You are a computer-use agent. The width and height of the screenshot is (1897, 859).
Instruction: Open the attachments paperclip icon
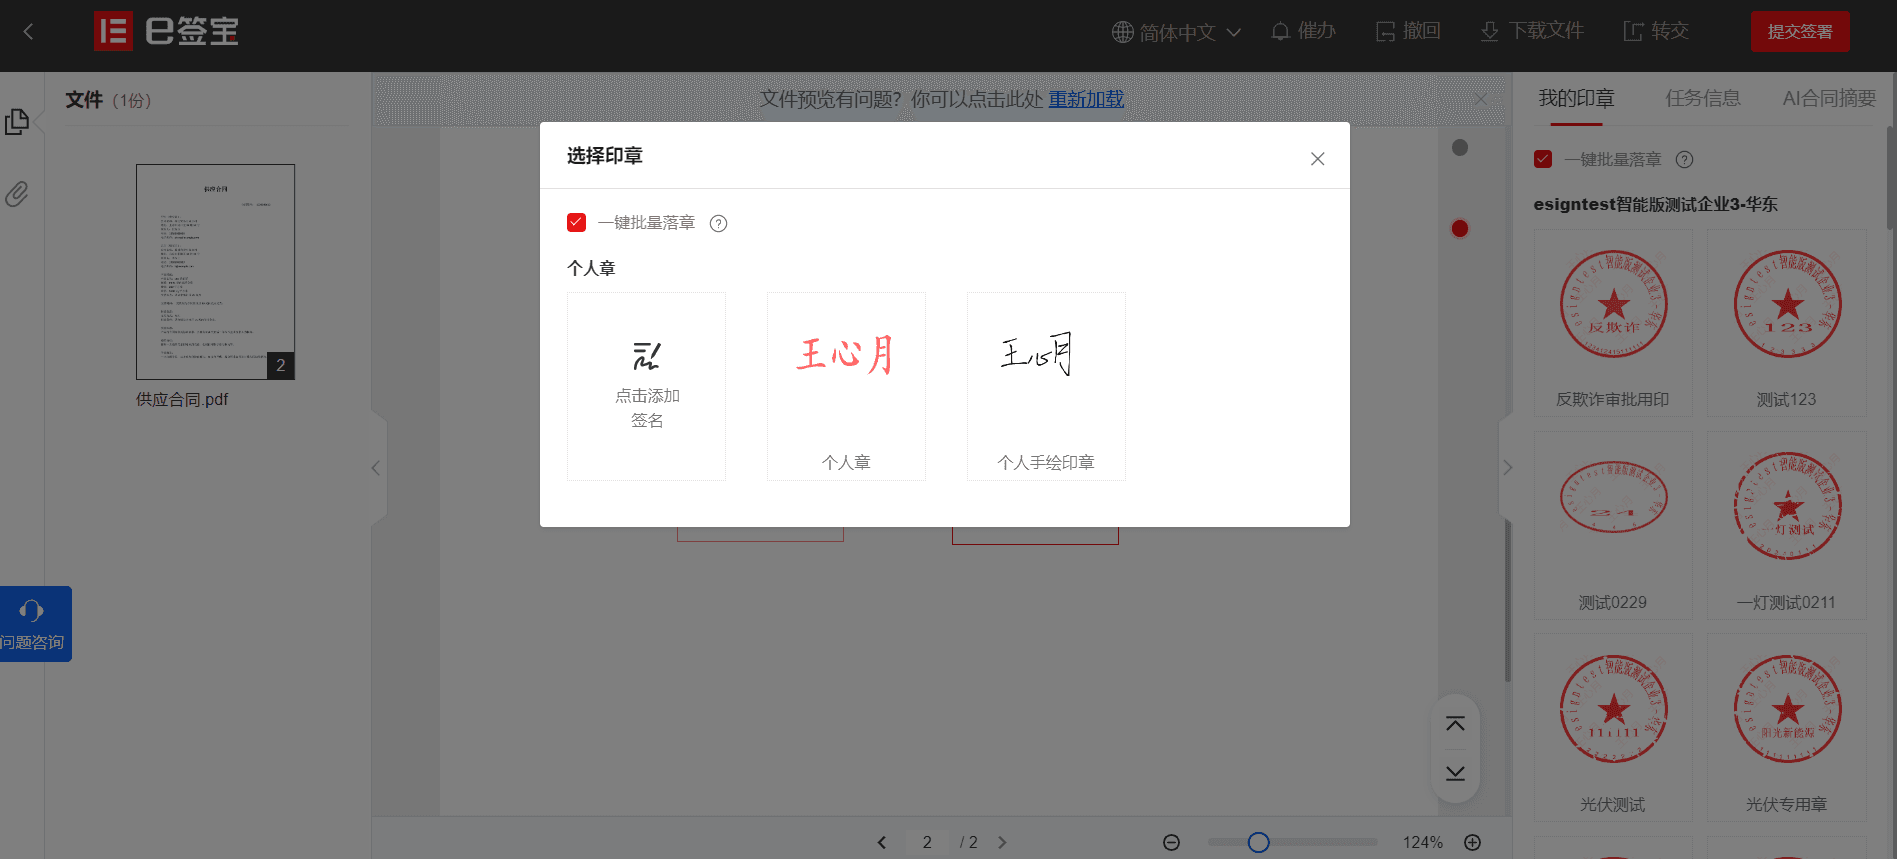pos(17,194)
